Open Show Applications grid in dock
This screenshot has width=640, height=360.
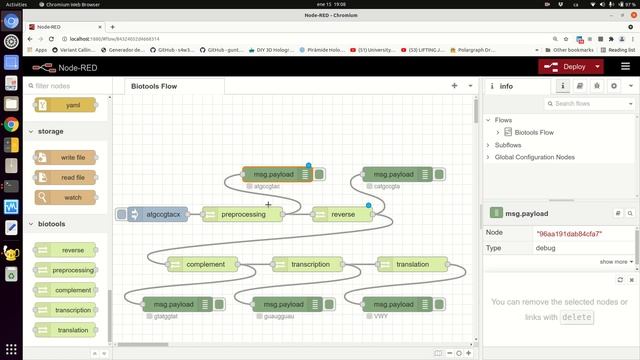(x=11, y=349)
